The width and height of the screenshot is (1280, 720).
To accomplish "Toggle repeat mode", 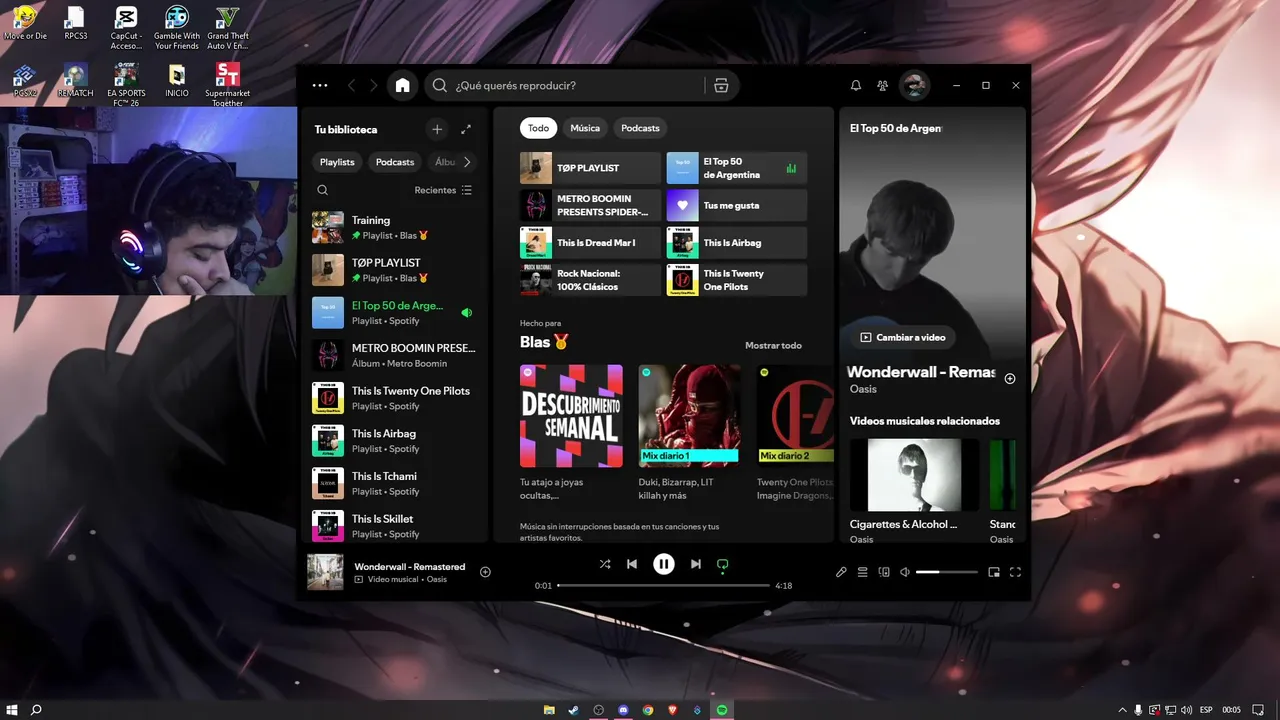I will click(722, 564).
